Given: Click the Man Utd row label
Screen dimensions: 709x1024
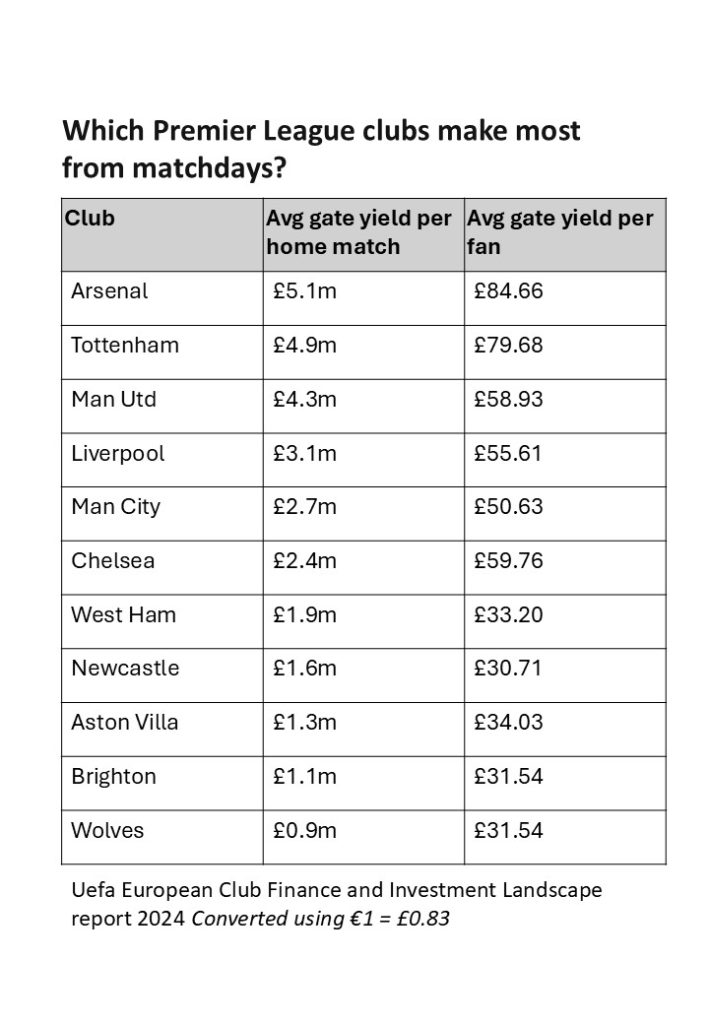Looking at the screenshot, I should [x=113, y=400].
